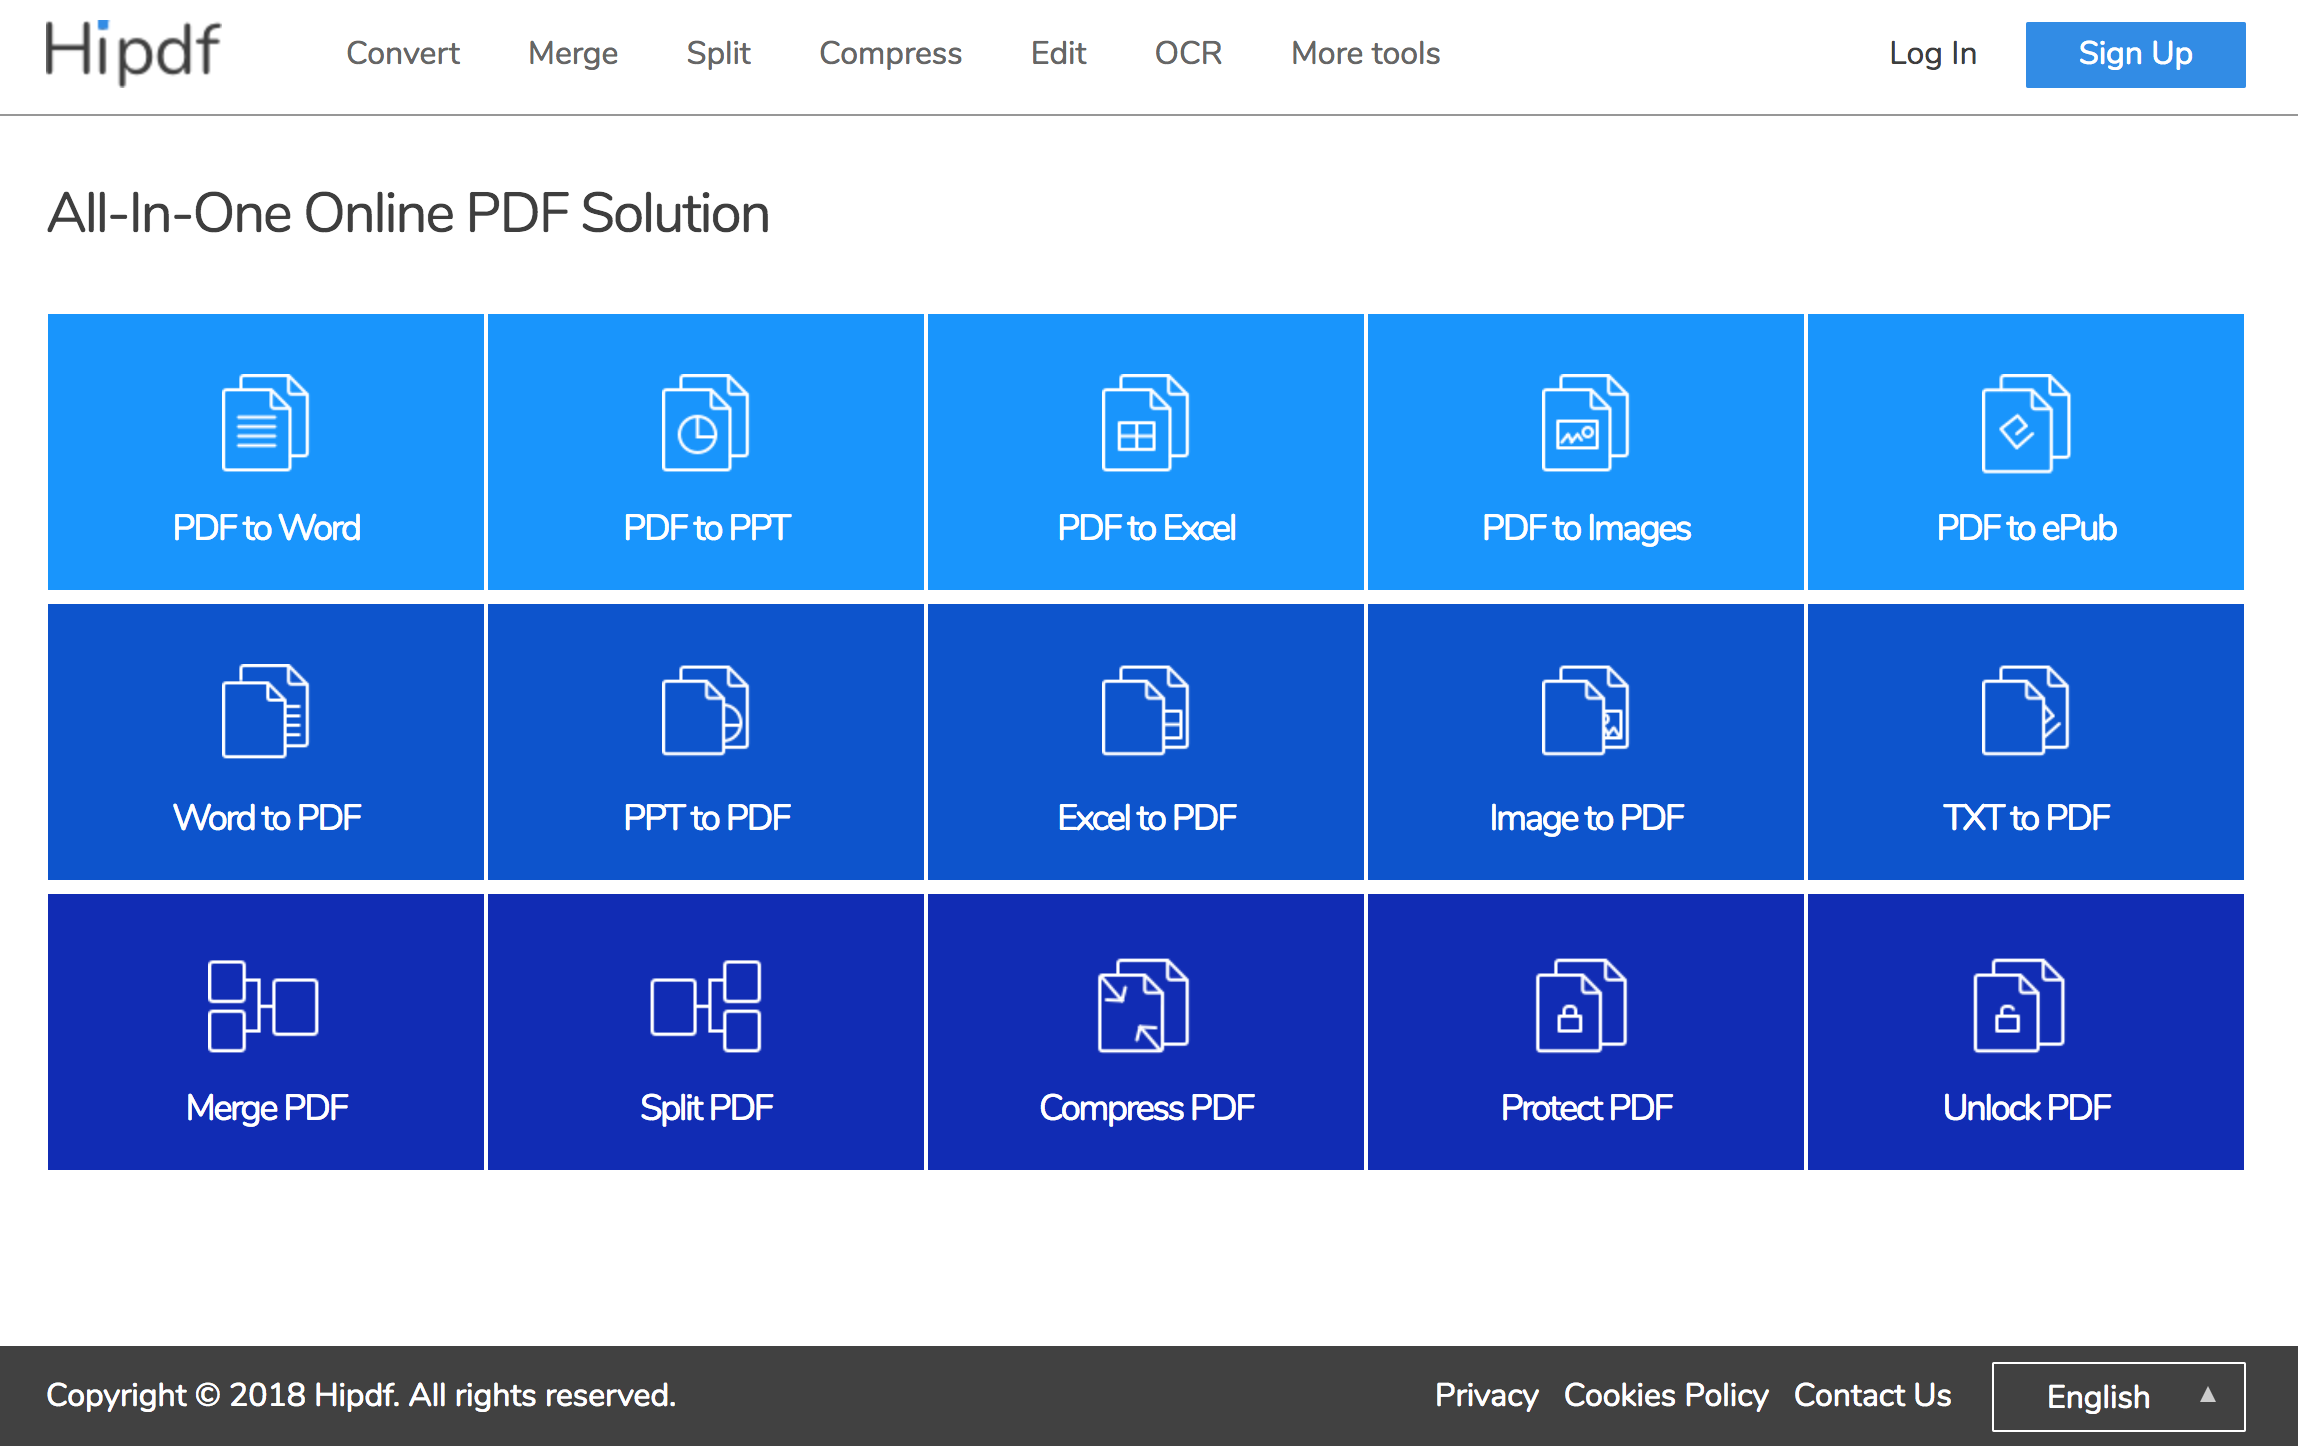
Task: Click the Log In link
Action: 1932,53
